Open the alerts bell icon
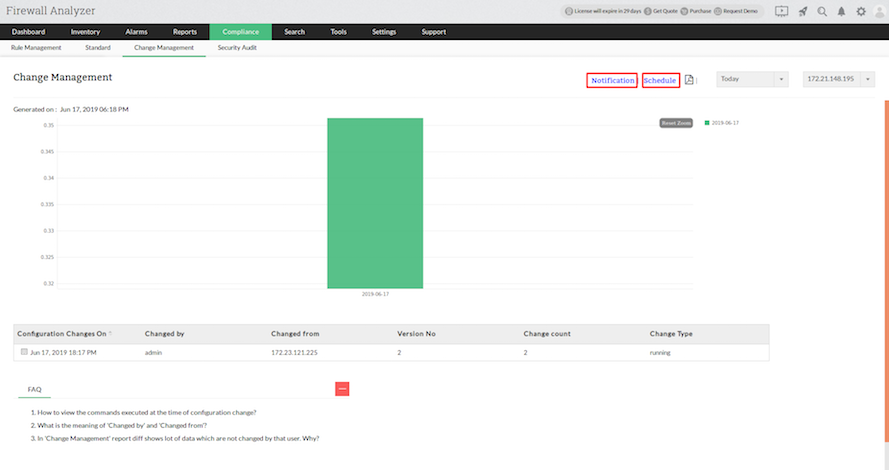This screenshot has width=889, height=470. pos(841,11)
